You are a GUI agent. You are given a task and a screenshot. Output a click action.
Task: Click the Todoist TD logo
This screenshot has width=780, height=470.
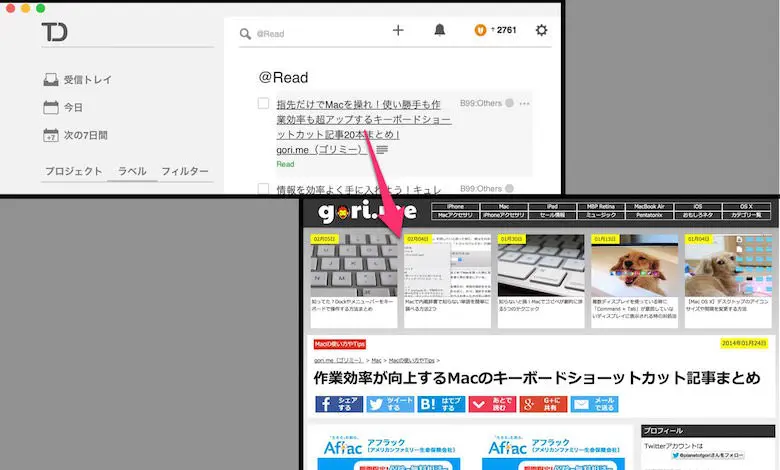[55, 32]
